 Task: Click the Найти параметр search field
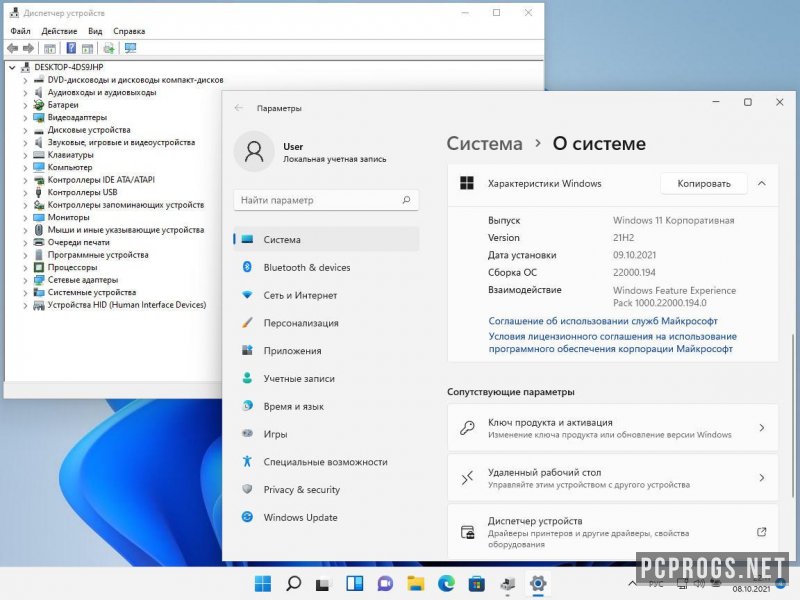(x=326, y=200)
